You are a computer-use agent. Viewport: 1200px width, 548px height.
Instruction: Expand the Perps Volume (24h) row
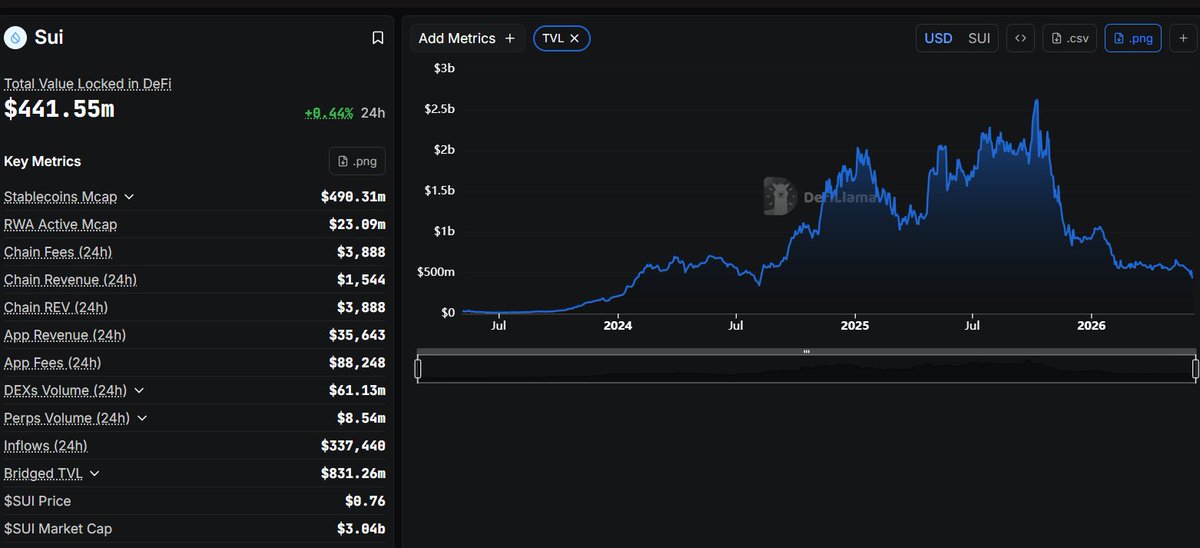(142, 418)
